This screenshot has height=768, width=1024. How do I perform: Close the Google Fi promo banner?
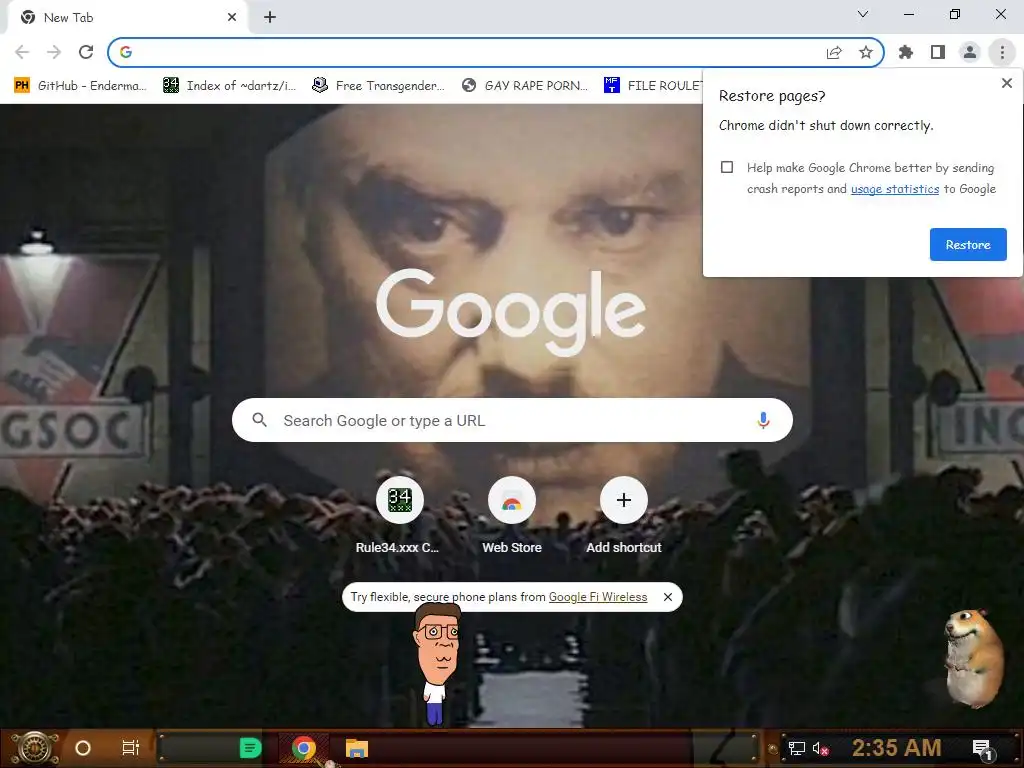667,597
